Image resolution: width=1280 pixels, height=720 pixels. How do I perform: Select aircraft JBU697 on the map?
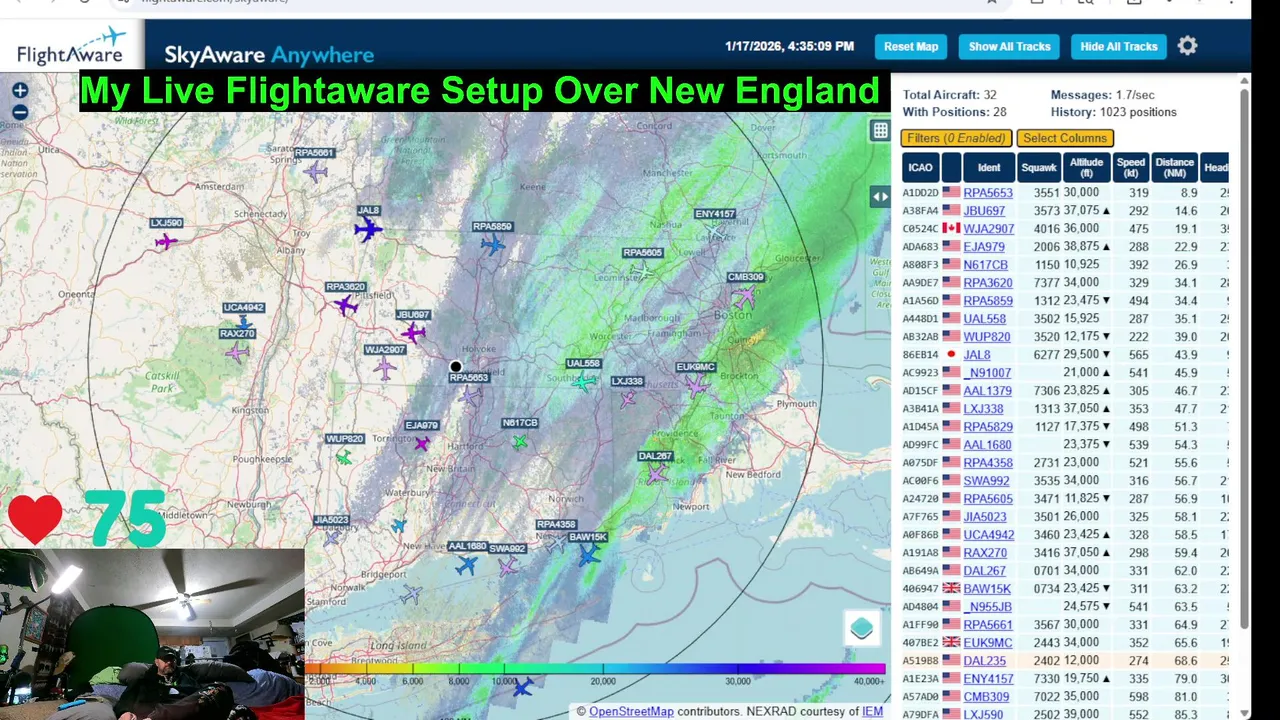pos(413,332)
